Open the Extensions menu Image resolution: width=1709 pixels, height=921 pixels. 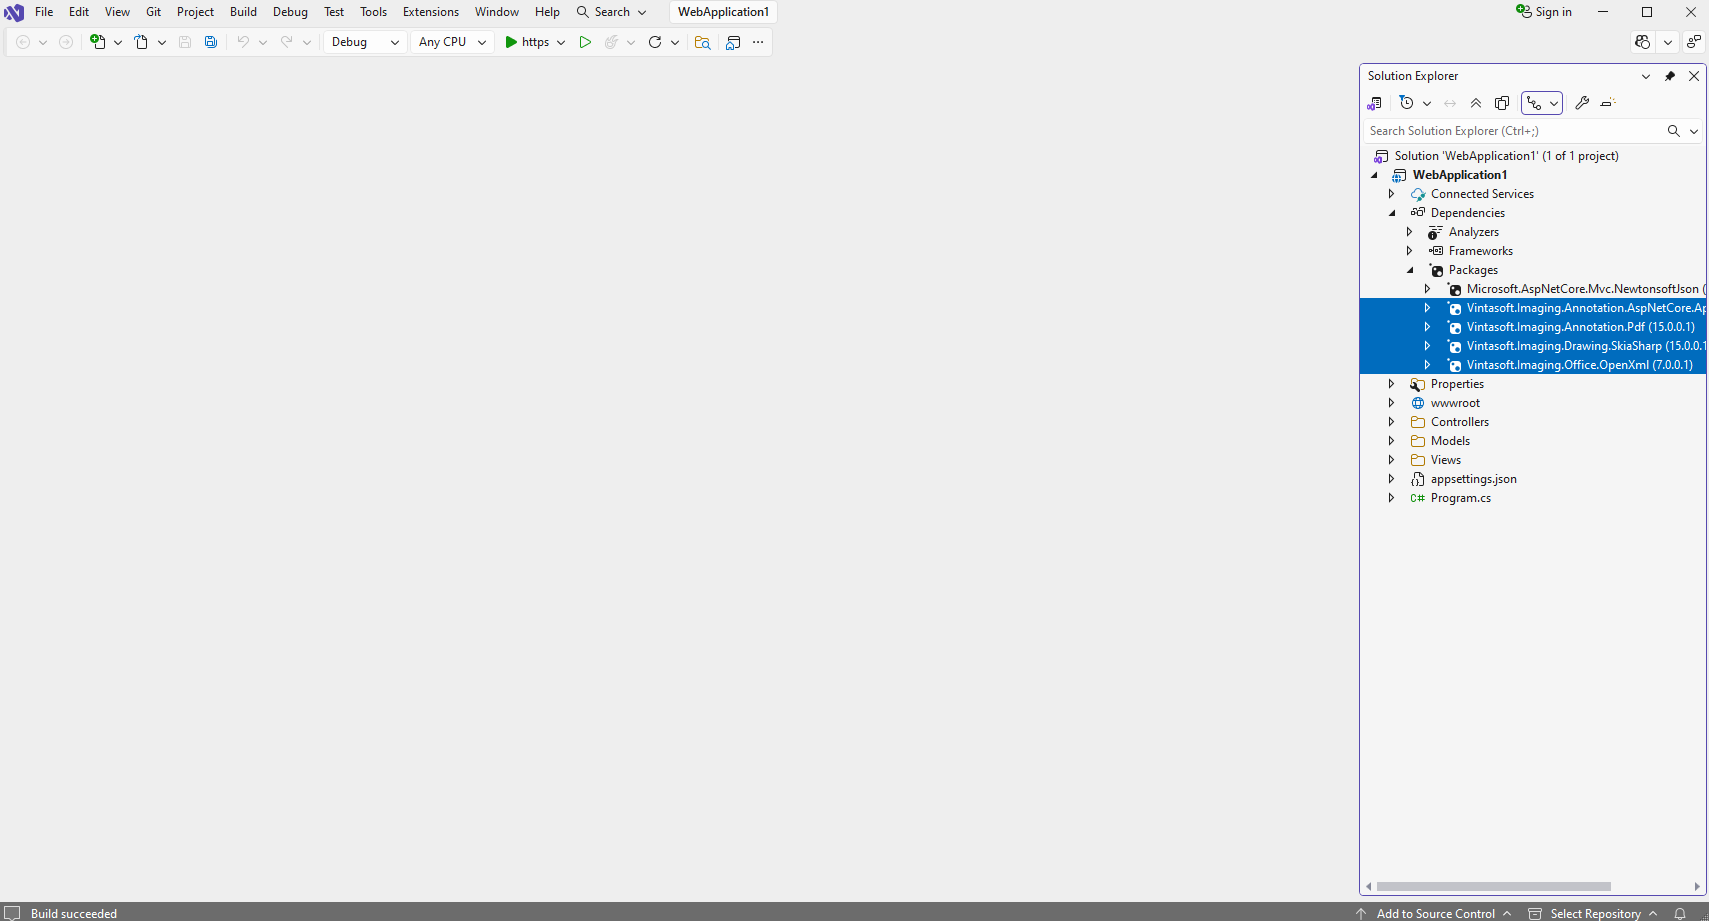pyautogui.click(x=430, y=12)
